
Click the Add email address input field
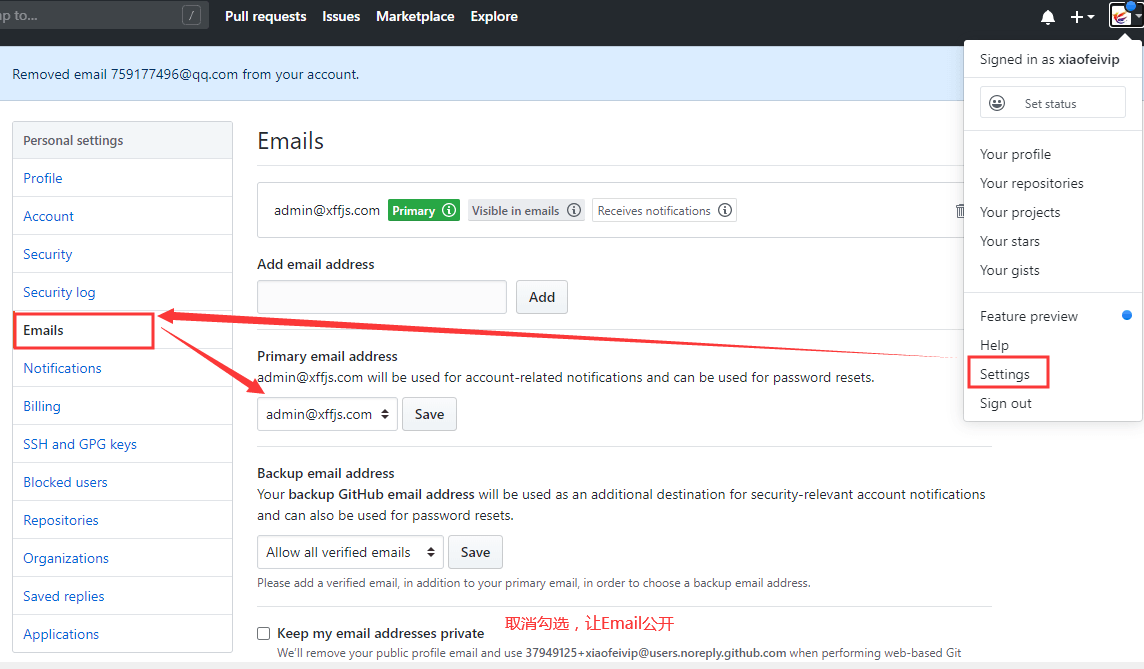click(x=382, y=297)
